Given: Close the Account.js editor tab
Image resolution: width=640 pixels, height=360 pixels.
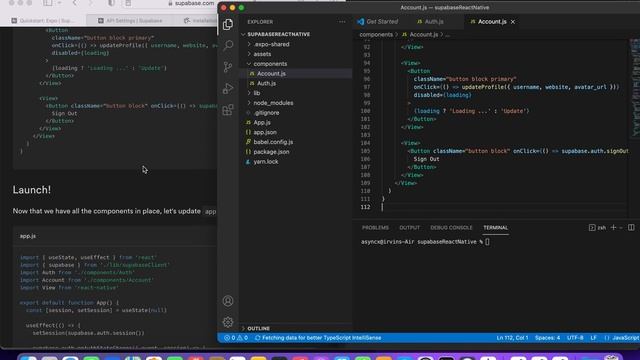Looking at the screenshot, I should click(513, 22).
